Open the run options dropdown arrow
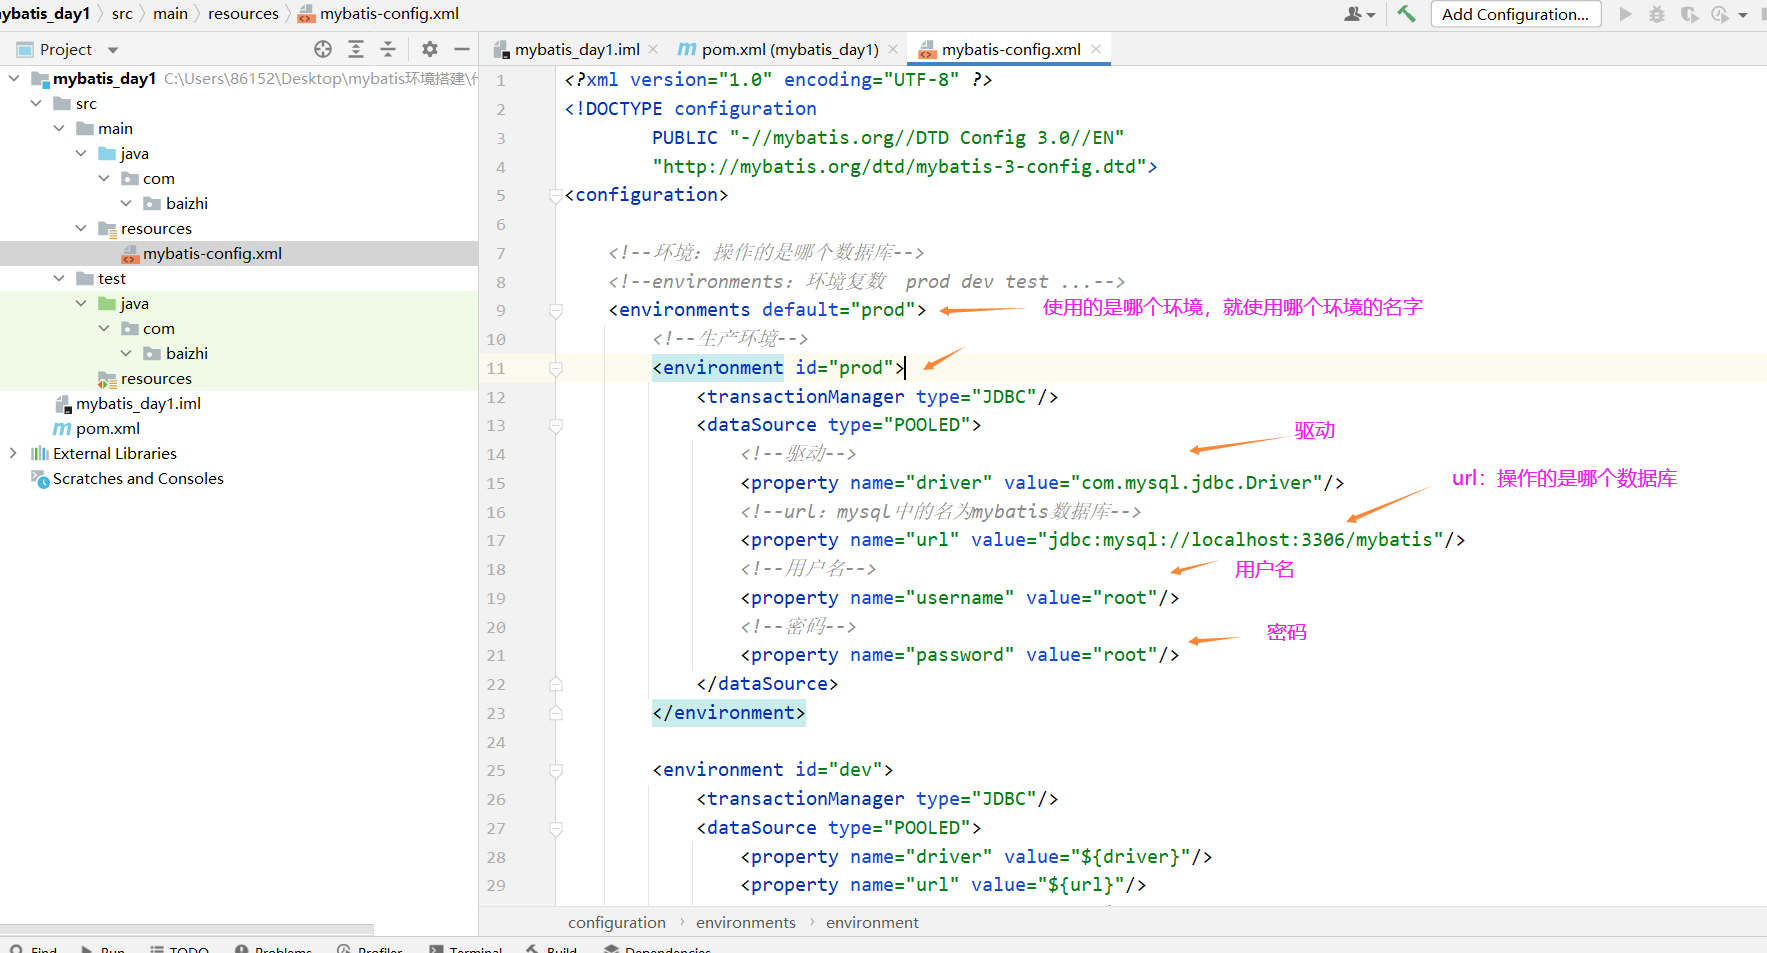The image size is (1767, 953). coord(1743,15)
